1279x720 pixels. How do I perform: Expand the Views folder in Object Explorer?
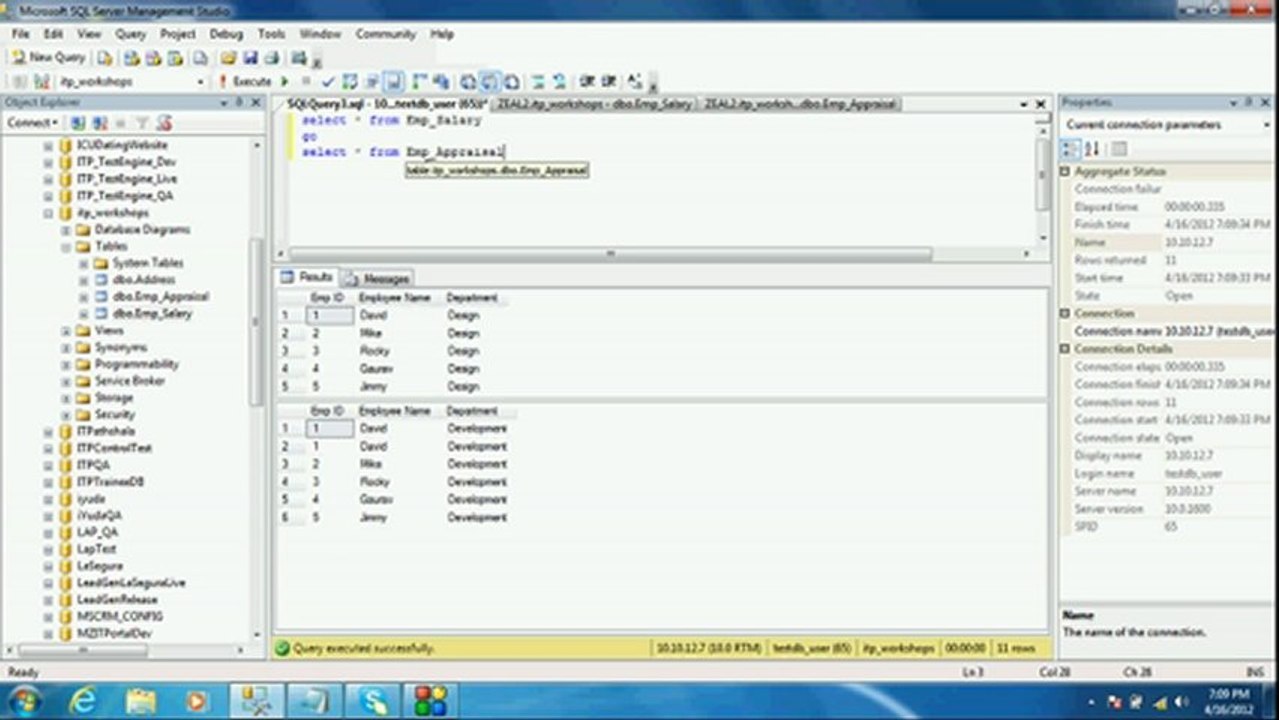pos(66,330)
